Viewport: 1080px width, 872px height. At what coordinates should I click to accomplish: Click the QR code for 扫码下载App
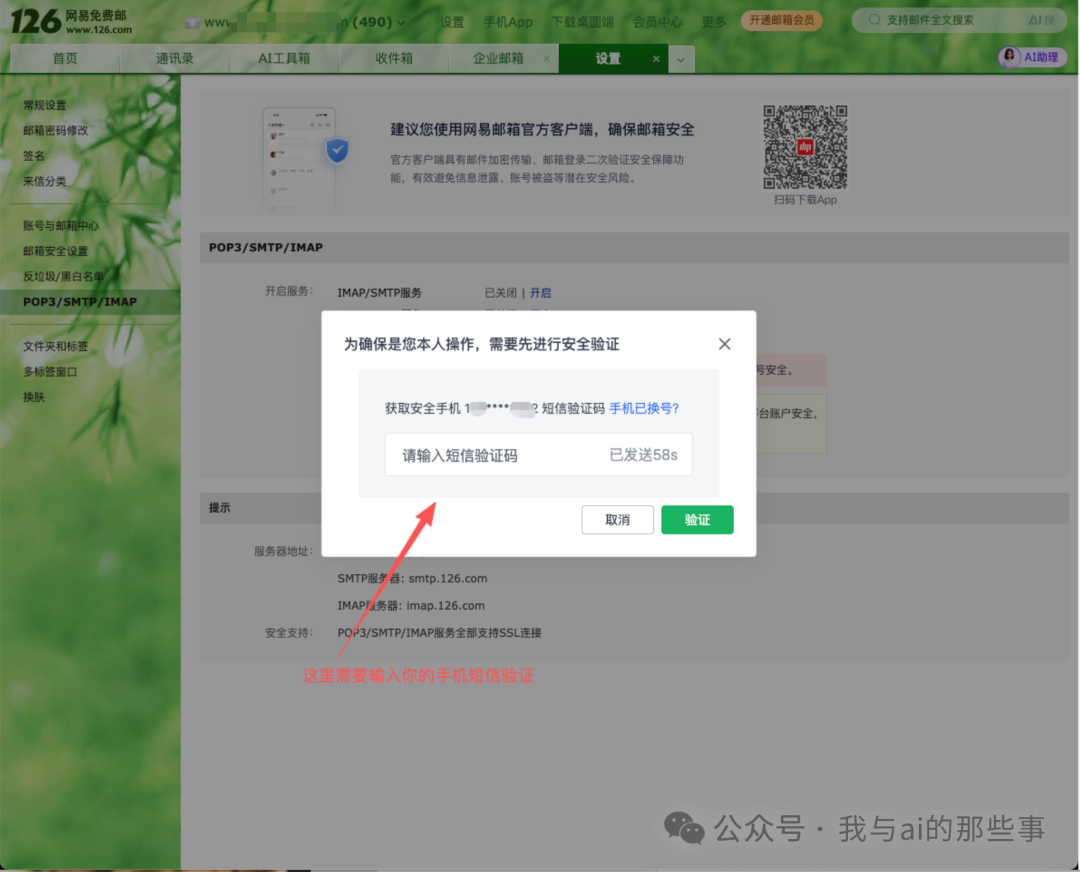tap(804, 147)
